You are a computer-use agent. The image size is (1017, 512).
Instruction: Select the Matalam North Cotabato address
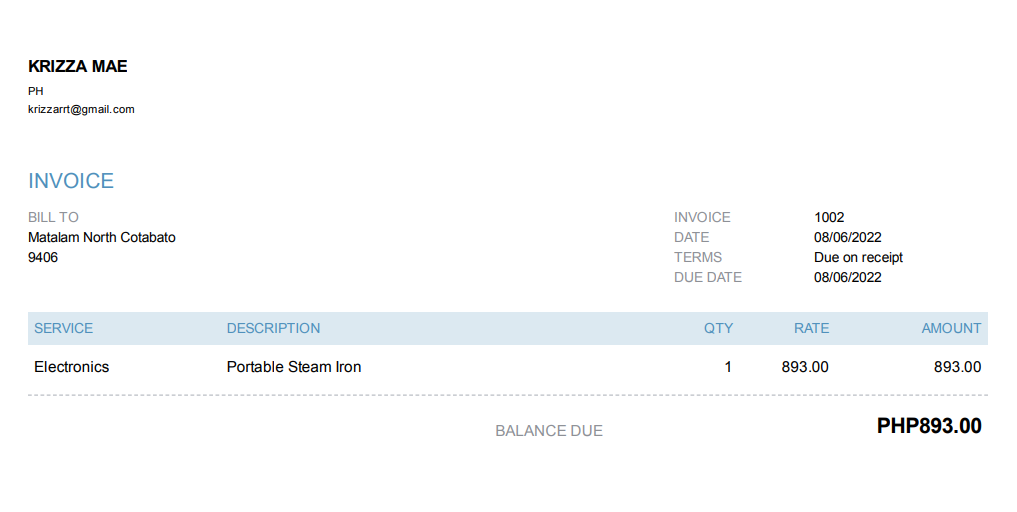coord(102,237)
